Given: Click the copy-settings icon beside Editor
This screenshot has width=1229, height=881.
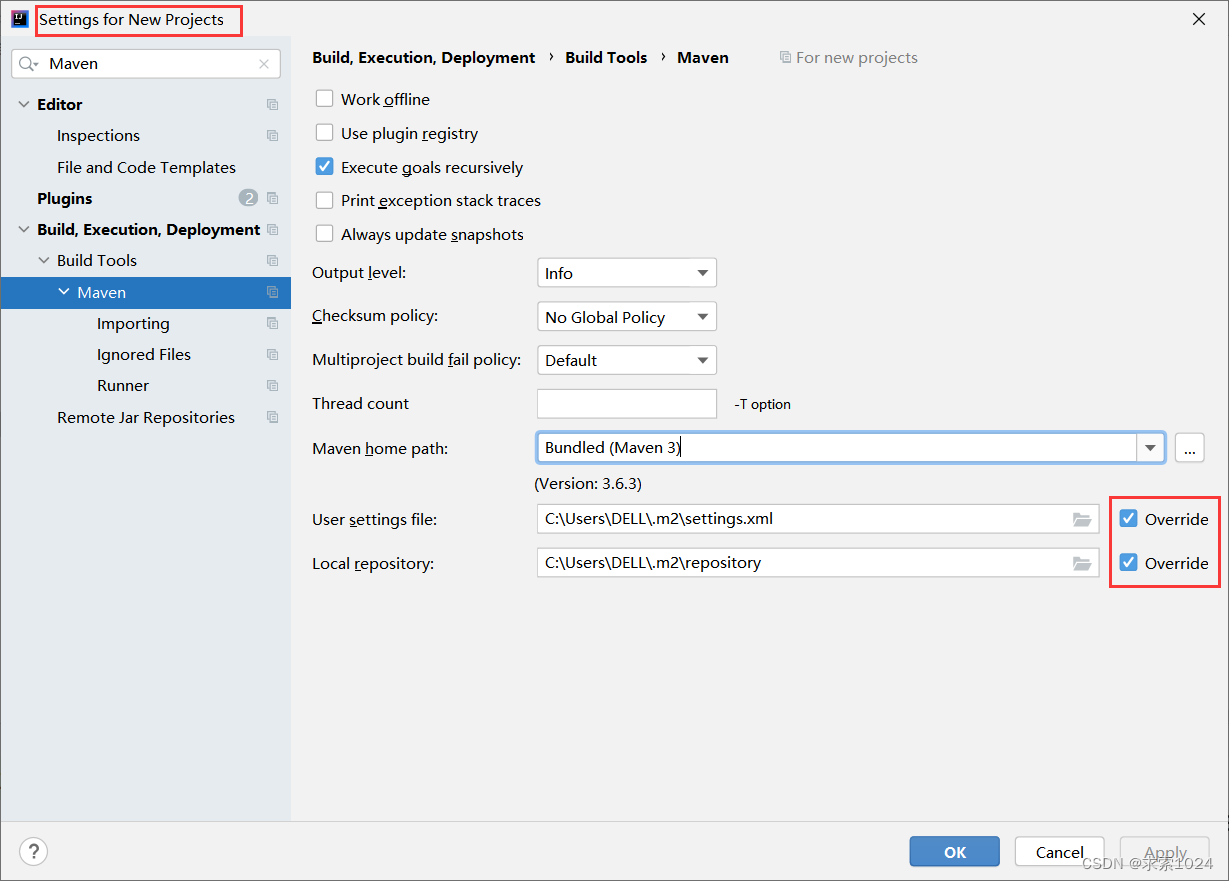Looking at the screenshot, I should [x=272, y=105].
